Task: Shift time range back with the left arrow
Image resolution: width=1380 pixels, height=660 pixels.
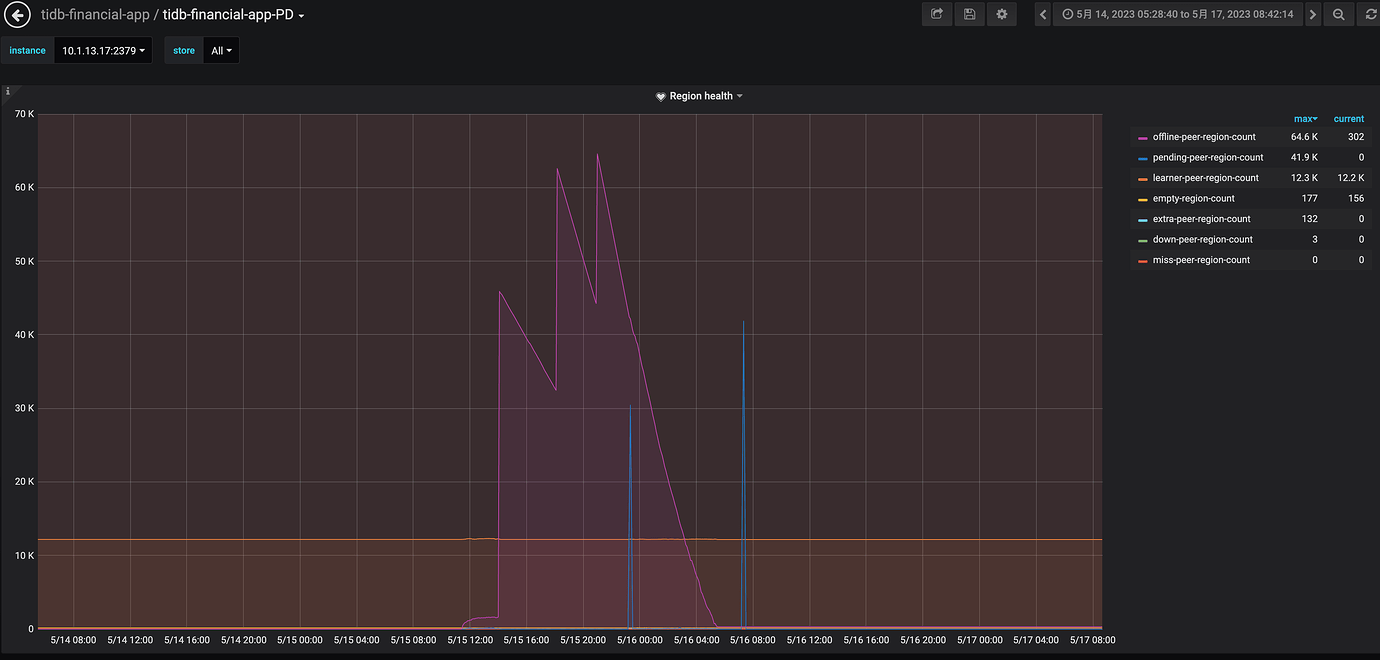Action: (1041, 14)
